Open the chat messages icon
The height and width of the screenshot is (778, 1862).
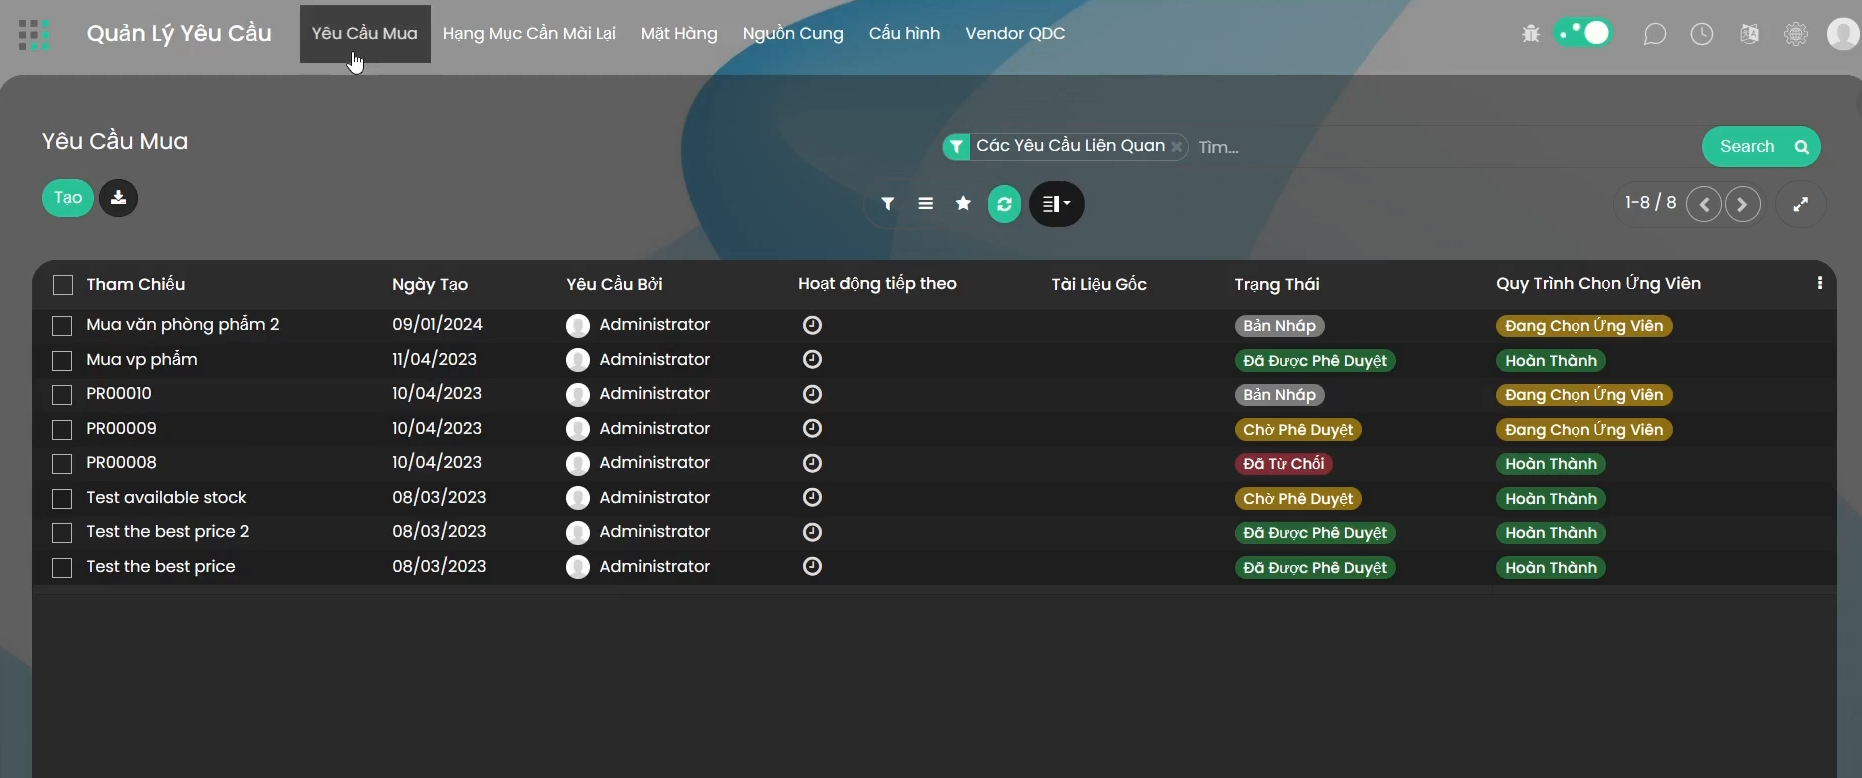coord(1655,34)
